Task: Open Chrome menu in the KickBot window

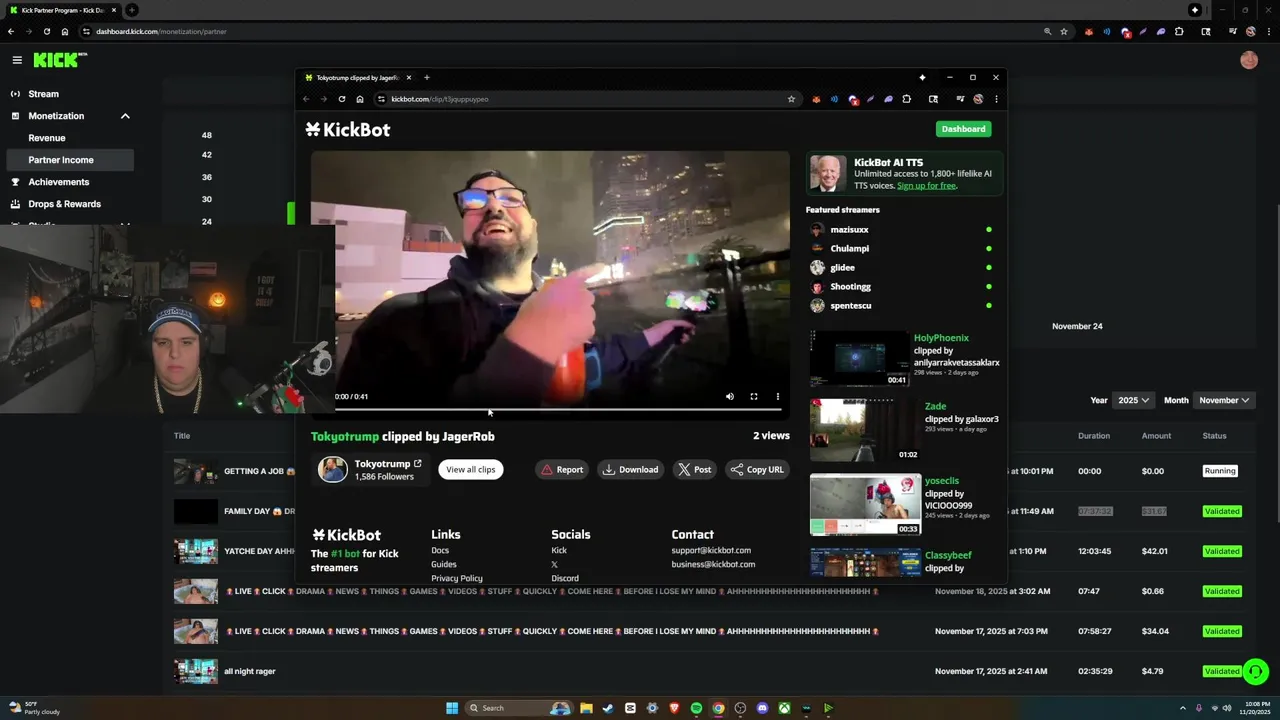Action: coord(996,99)
